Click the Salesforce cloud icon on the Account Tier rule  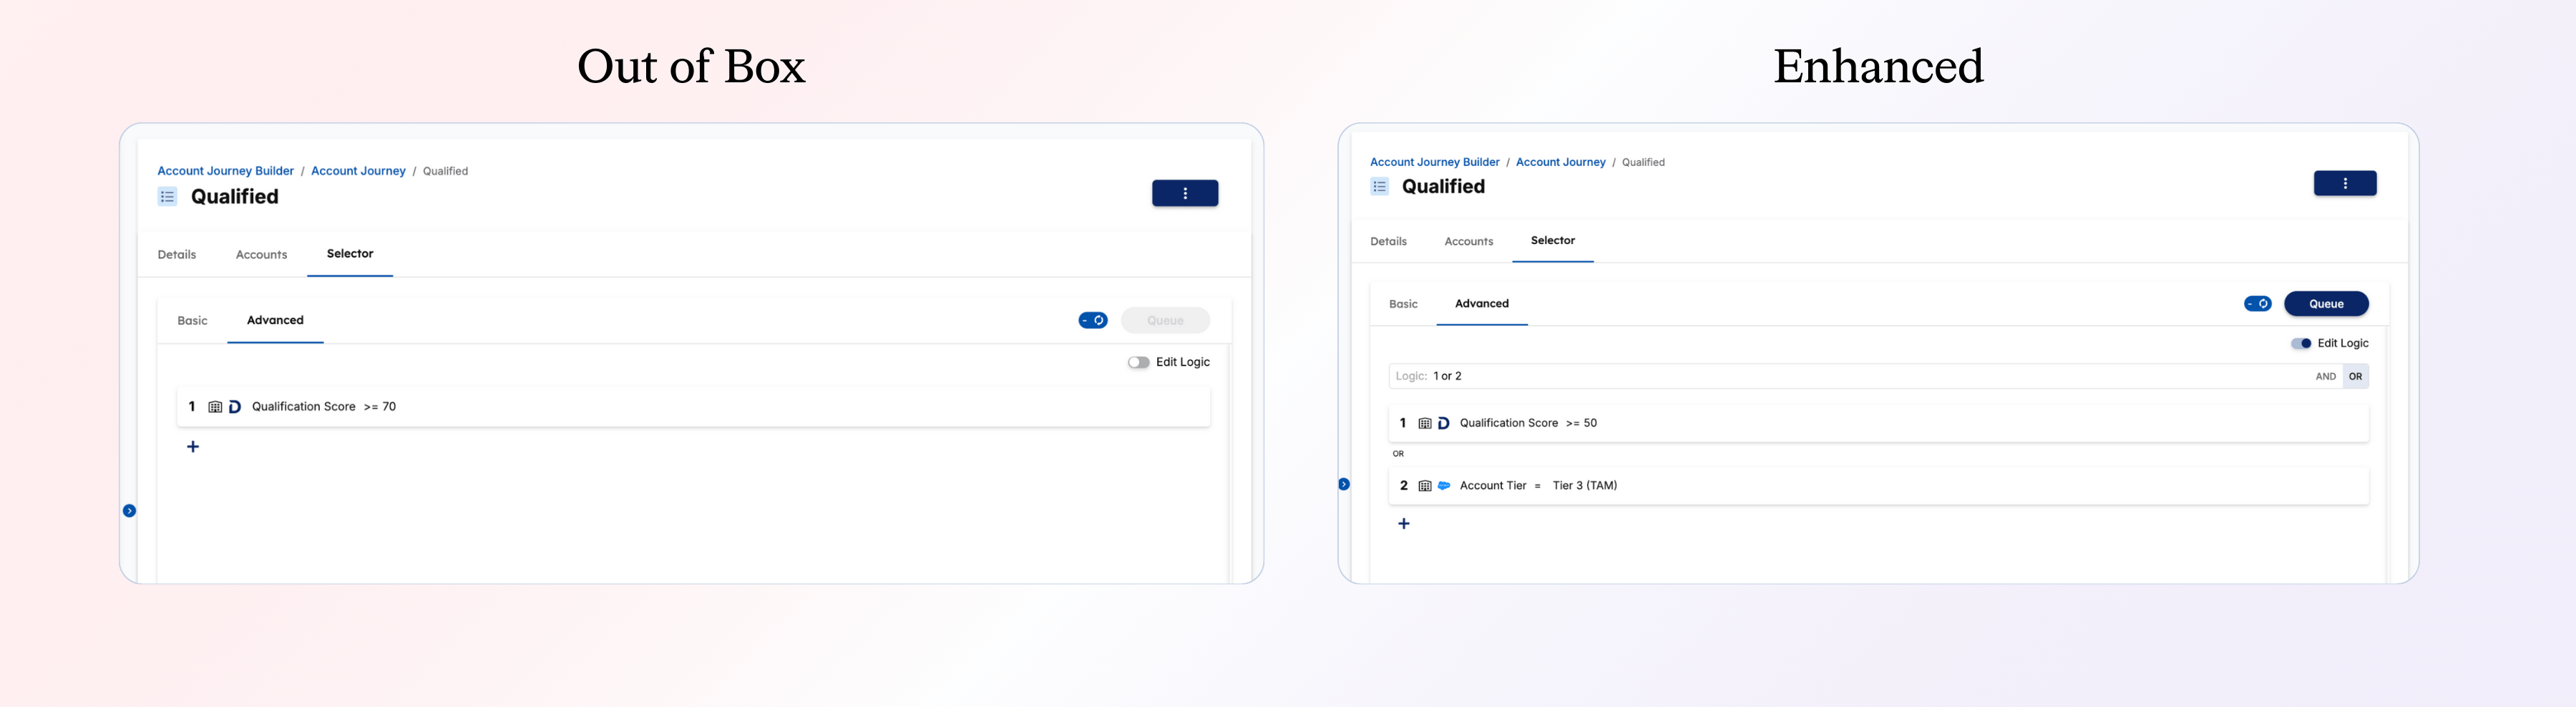pos(1443,486)
